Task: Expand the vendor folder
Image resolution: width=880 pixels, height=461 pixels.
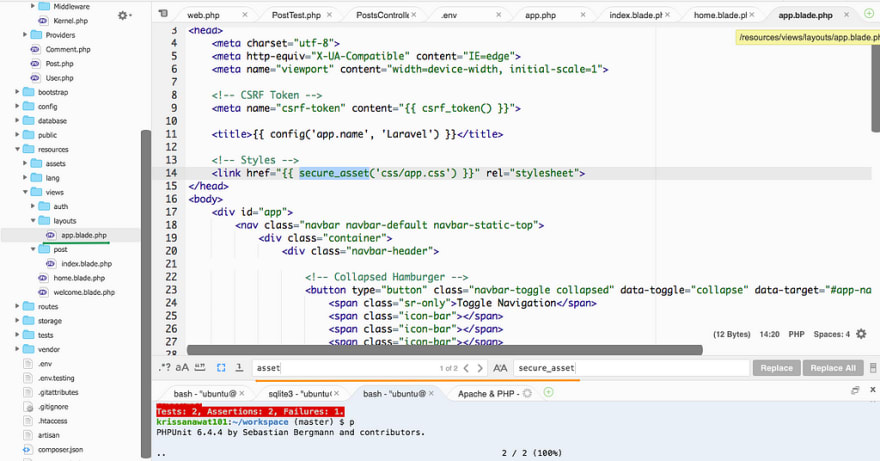Action: (17, 349)
